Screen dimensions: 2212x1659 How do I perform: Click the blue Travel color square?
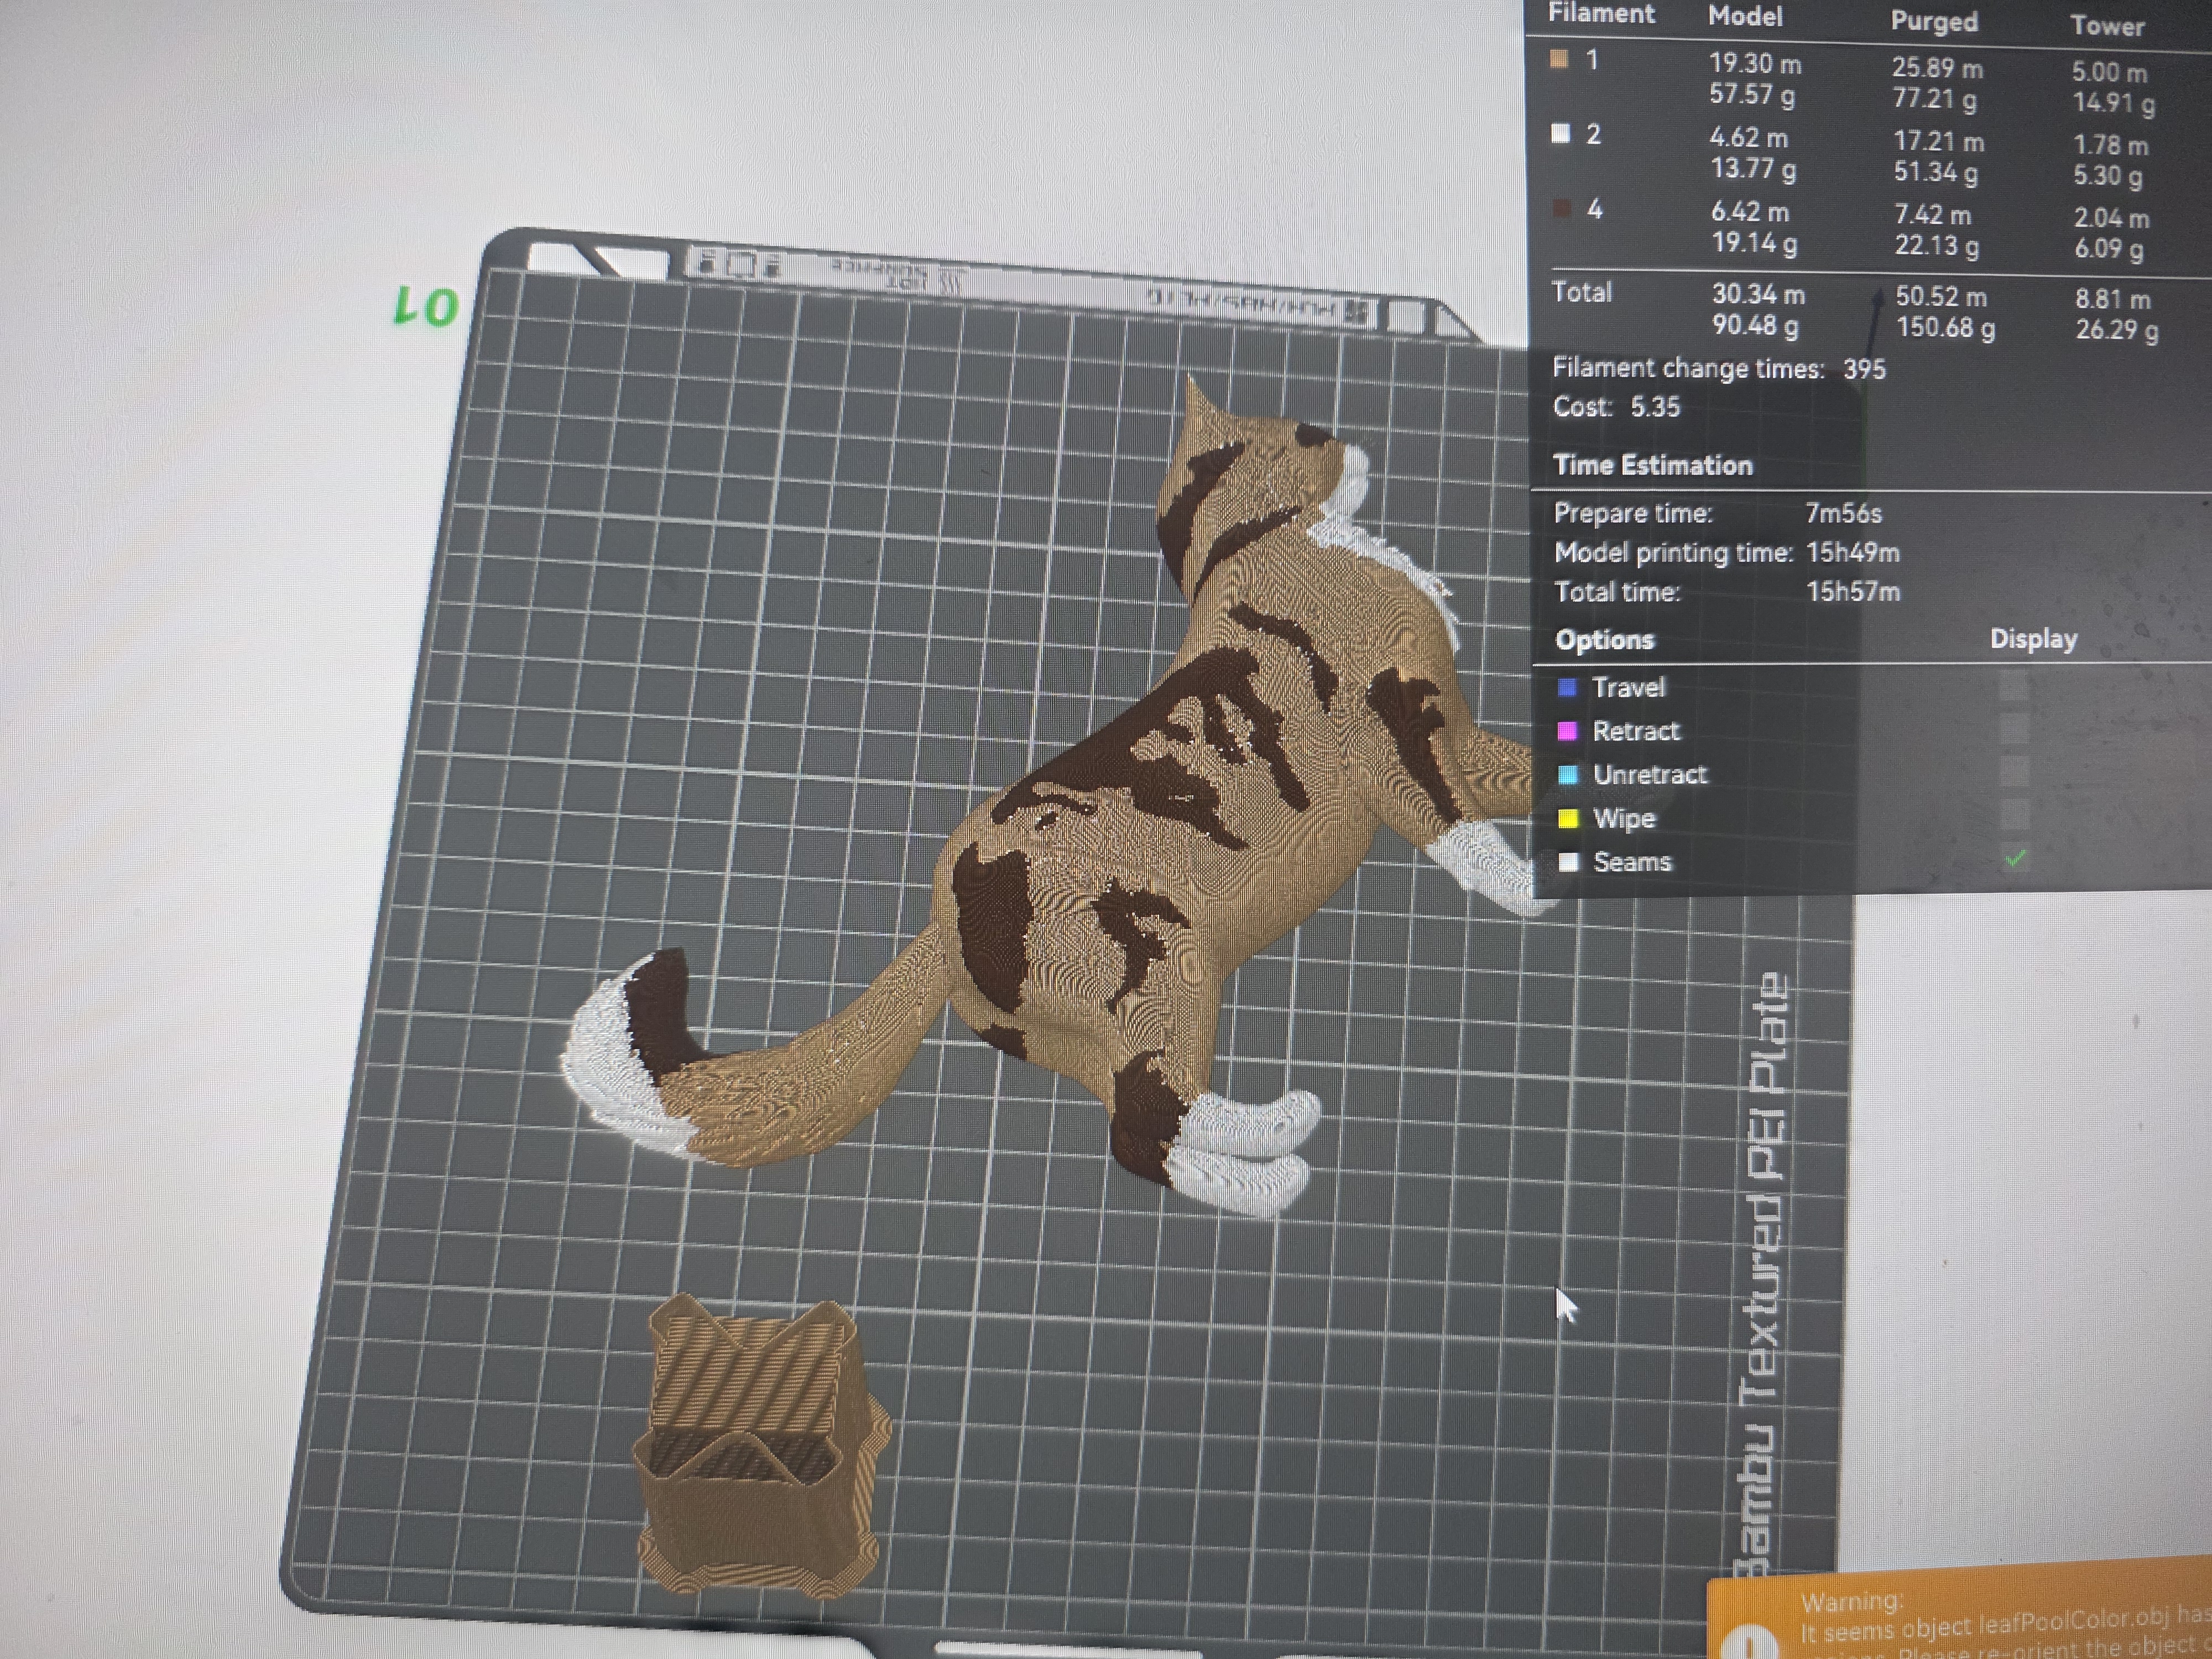tap(1567, 687)
